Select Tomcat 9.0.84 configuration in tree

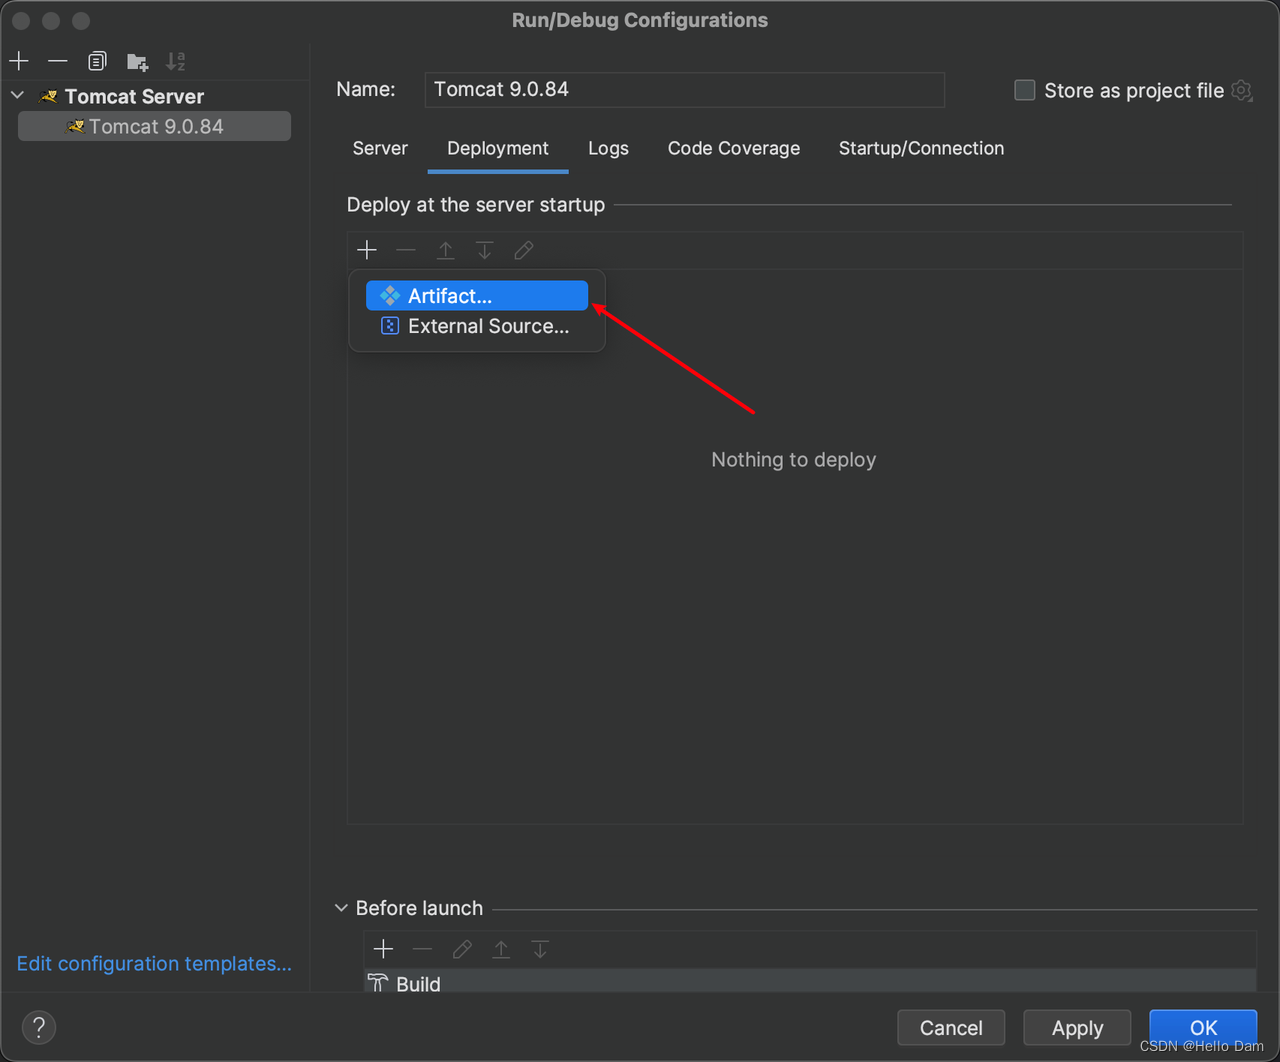pos(154,126)
